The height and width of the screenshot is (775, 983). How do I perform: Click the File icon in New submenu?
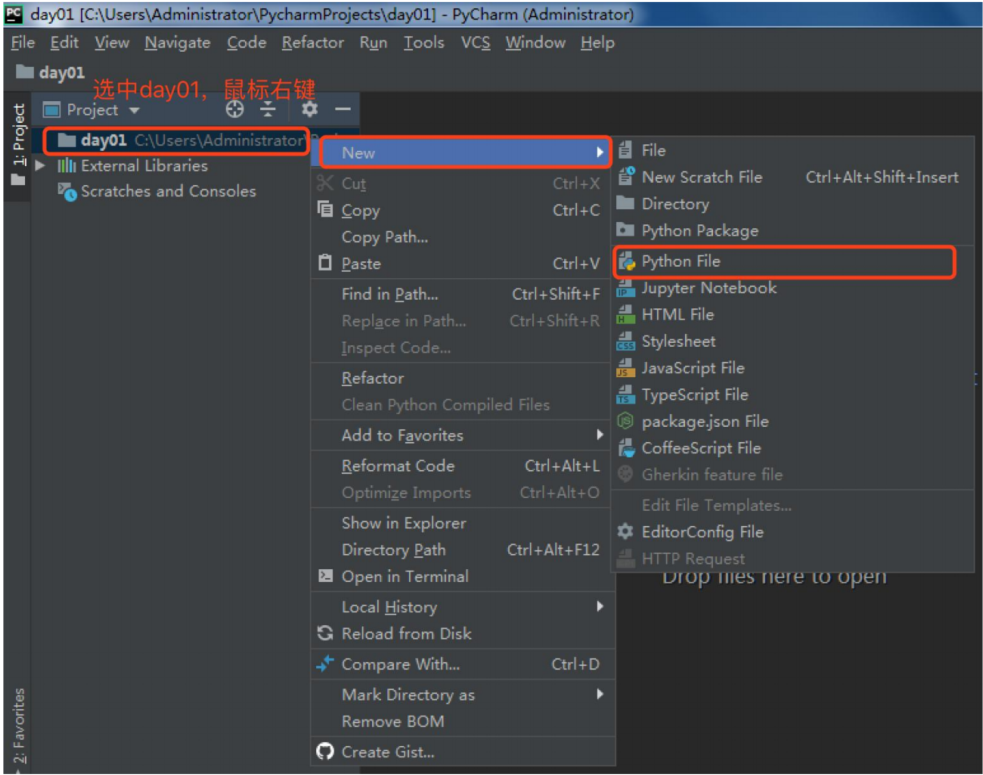click(x=626, y=150)
